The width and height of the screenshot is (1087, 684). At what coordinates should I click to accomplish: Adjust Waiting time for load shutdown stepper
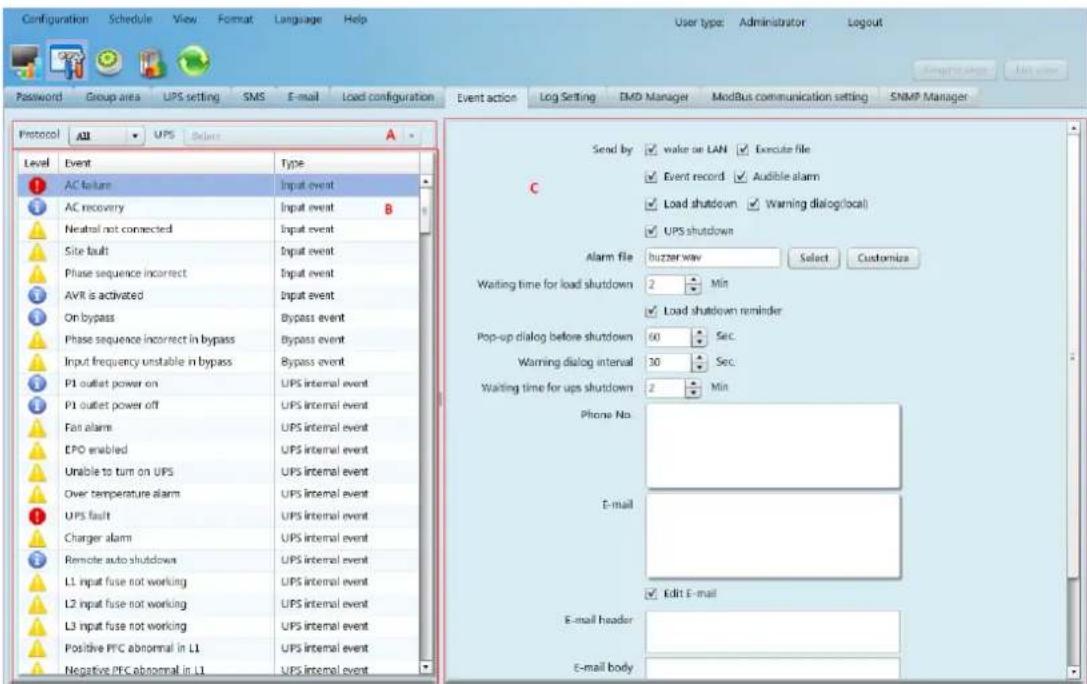coord(693,285)
